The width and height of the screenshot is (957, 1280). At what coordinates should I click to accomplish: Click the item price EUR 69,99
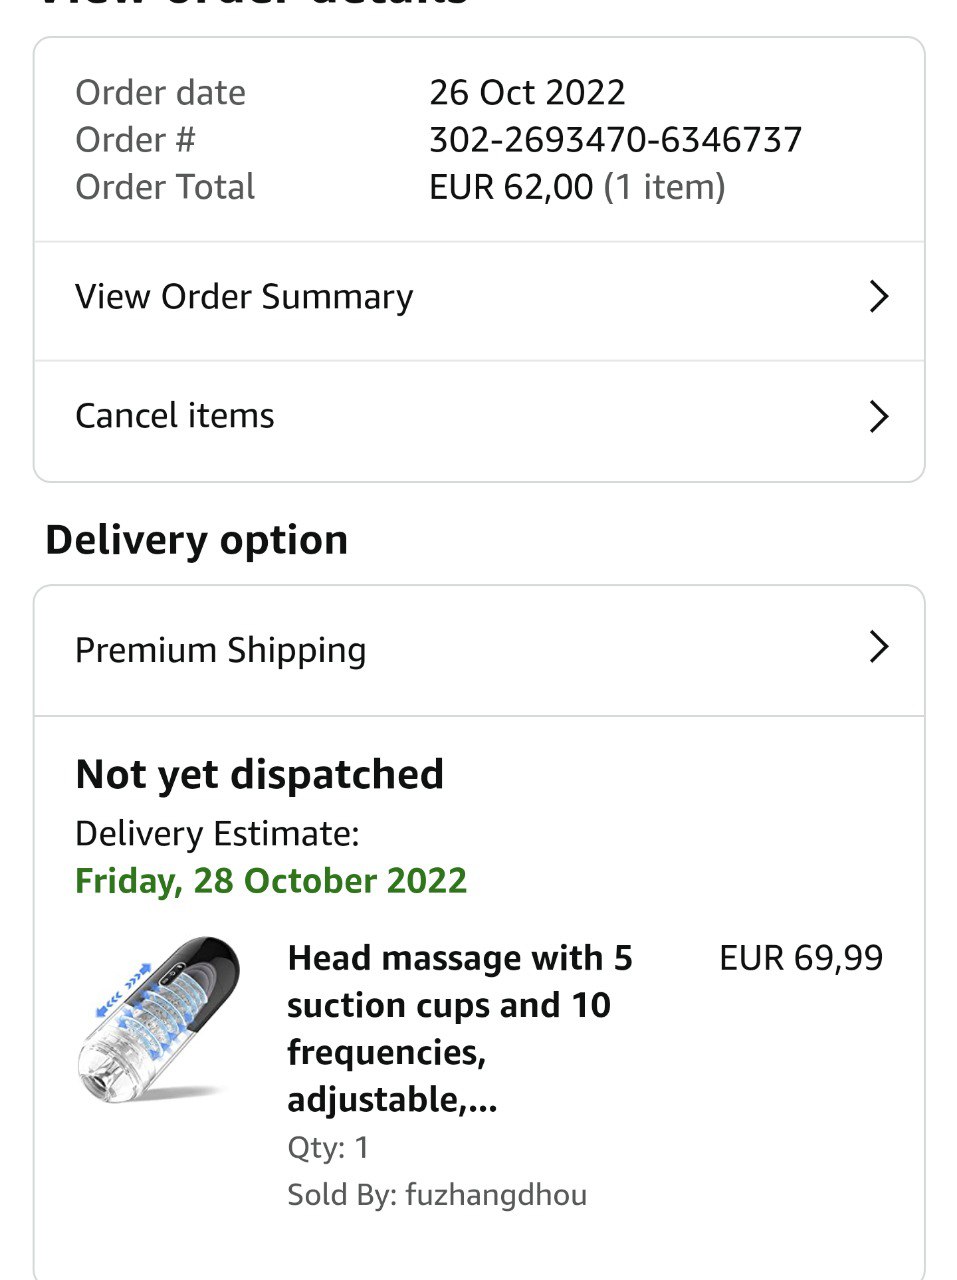coord(801,958)
